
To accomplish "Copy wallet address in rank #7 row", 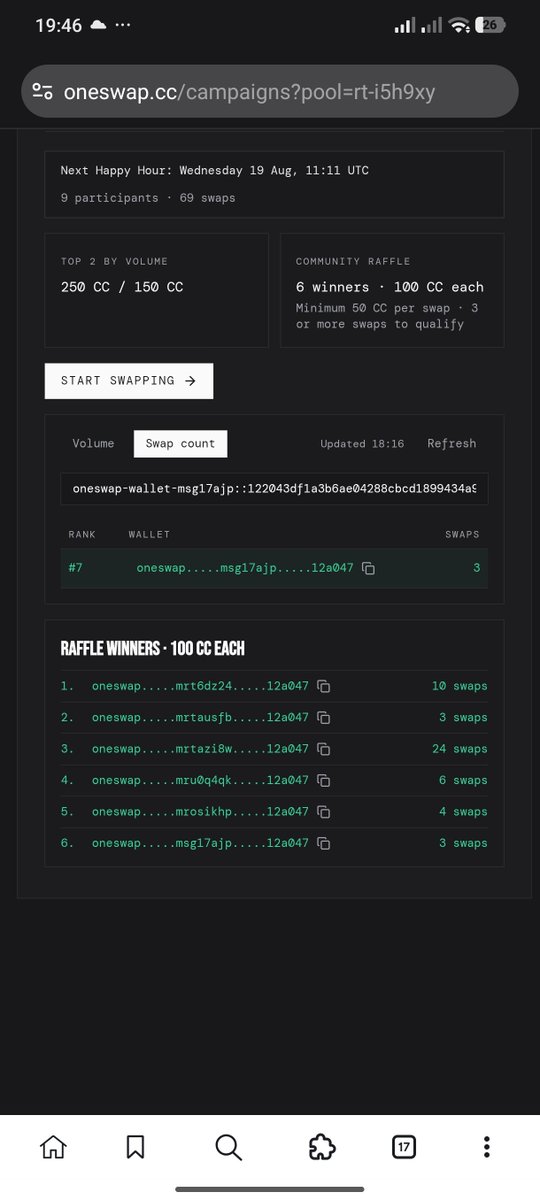I will (368, 568).
